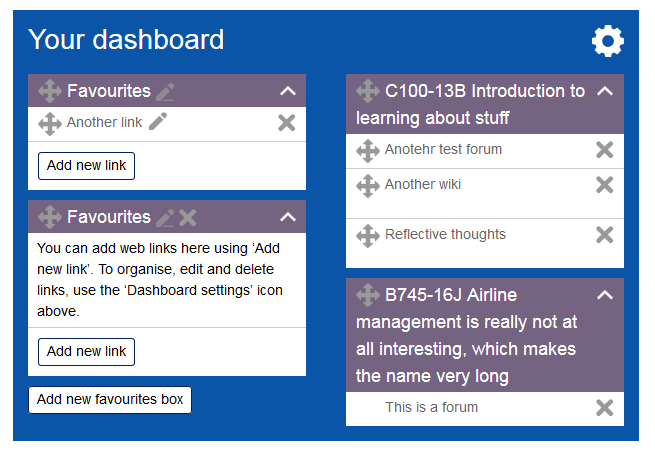The height and width of the screenshot is (453, 655).
Task: Click Add new link in first Favourites
Action: coord(86,166)
